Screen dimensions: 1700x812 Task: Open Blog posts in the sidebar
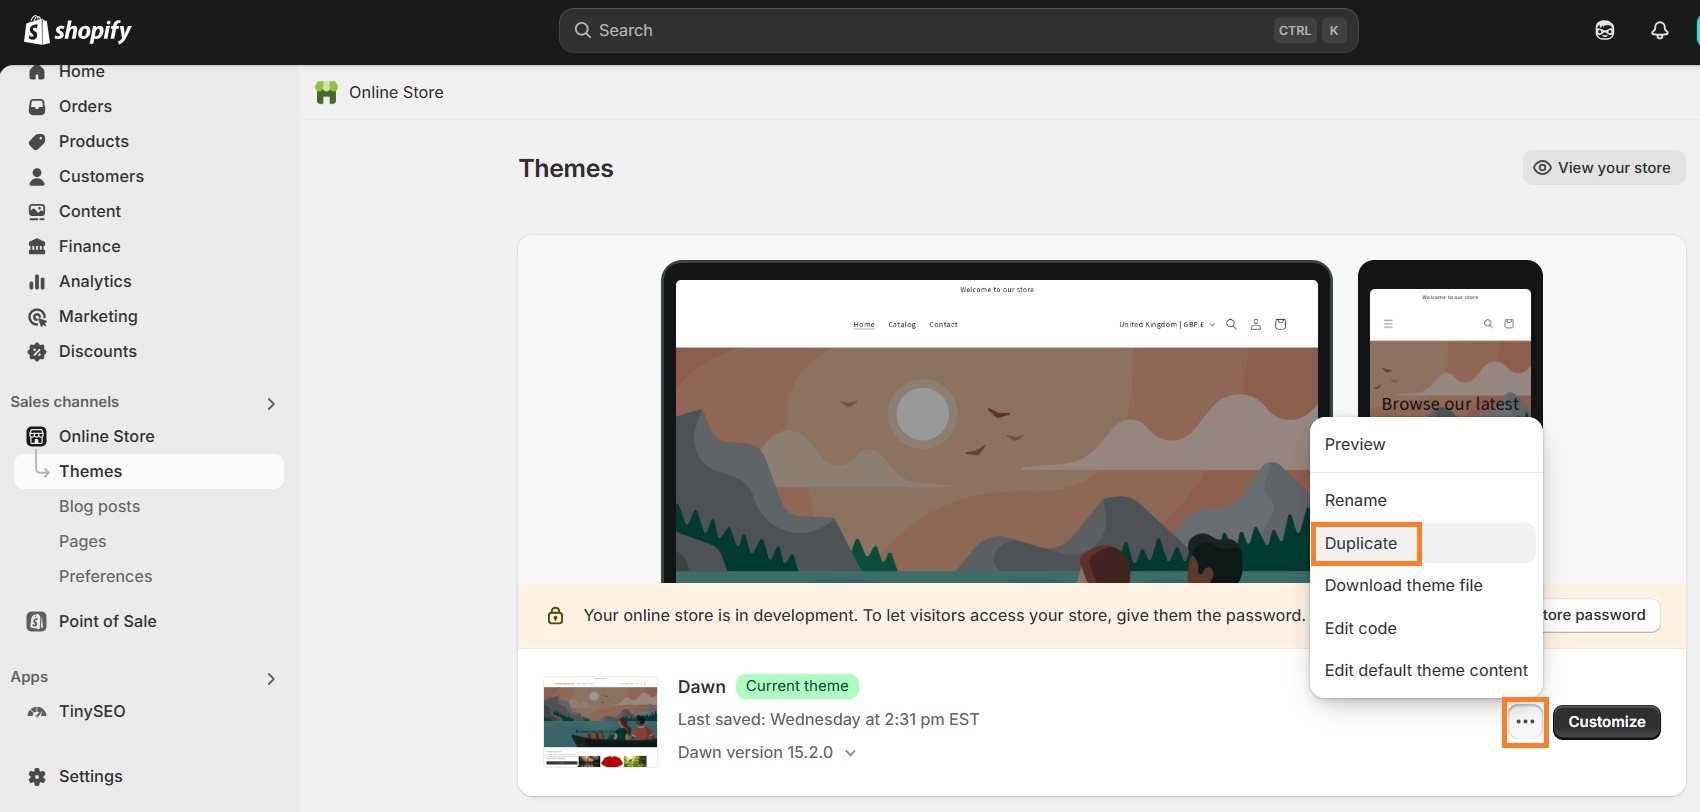tap(99, 506)
